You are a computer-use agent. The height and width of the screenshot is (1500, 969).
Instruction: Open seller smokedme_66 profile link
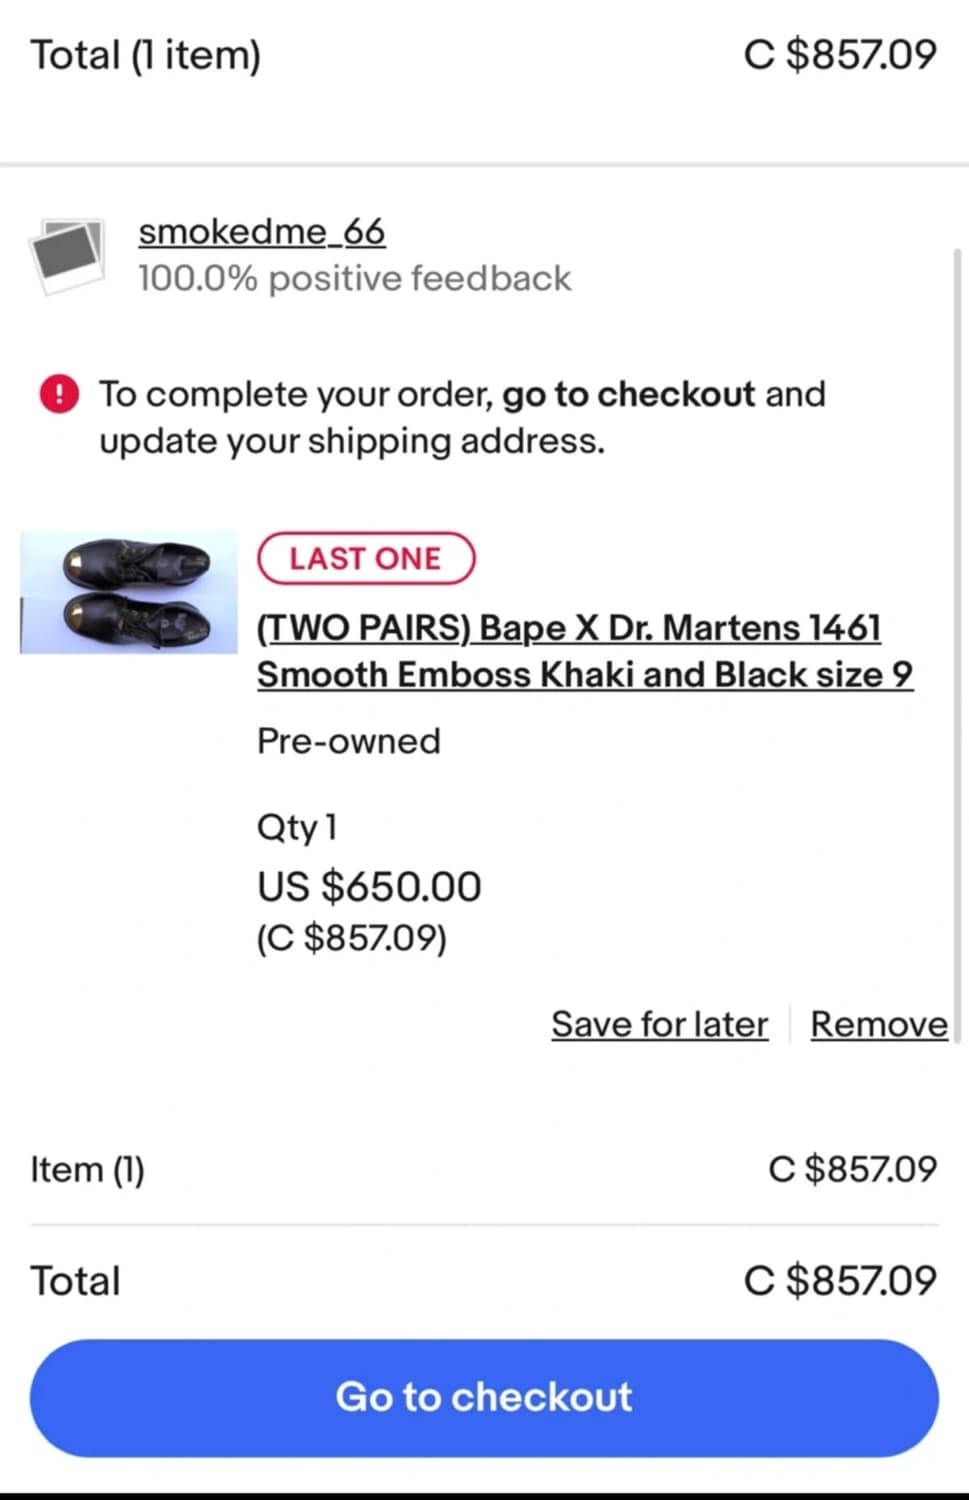[x=261, y=232]
